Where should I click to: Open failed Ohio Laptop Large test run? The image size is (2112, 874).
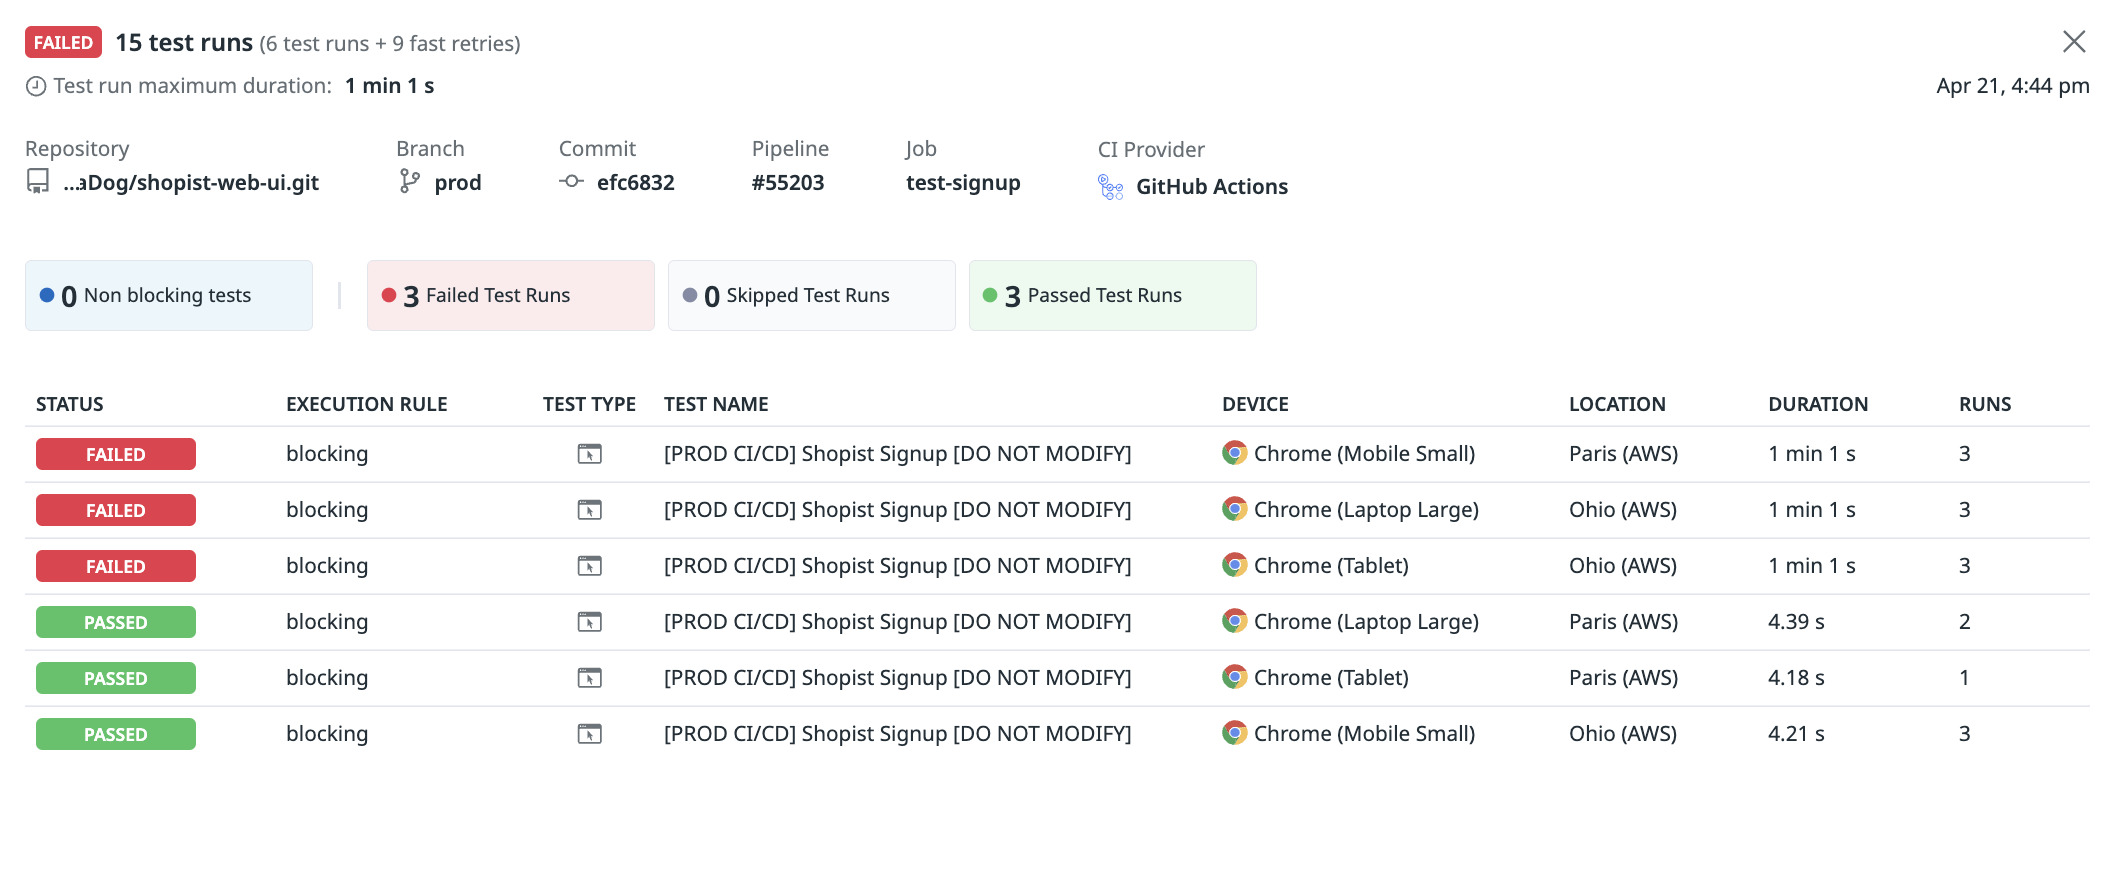(897, 510)
